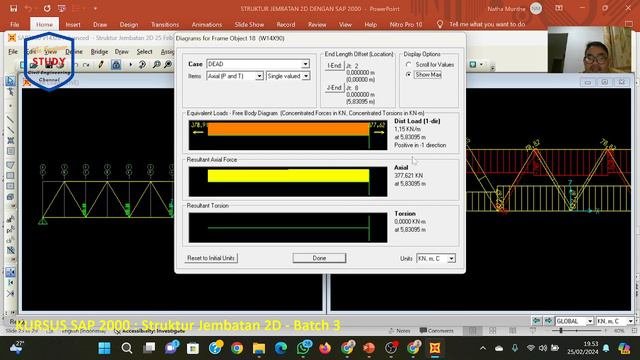Open PowerPoint Comments button
Screen dimensions: 640x360
tap(437, 331)
